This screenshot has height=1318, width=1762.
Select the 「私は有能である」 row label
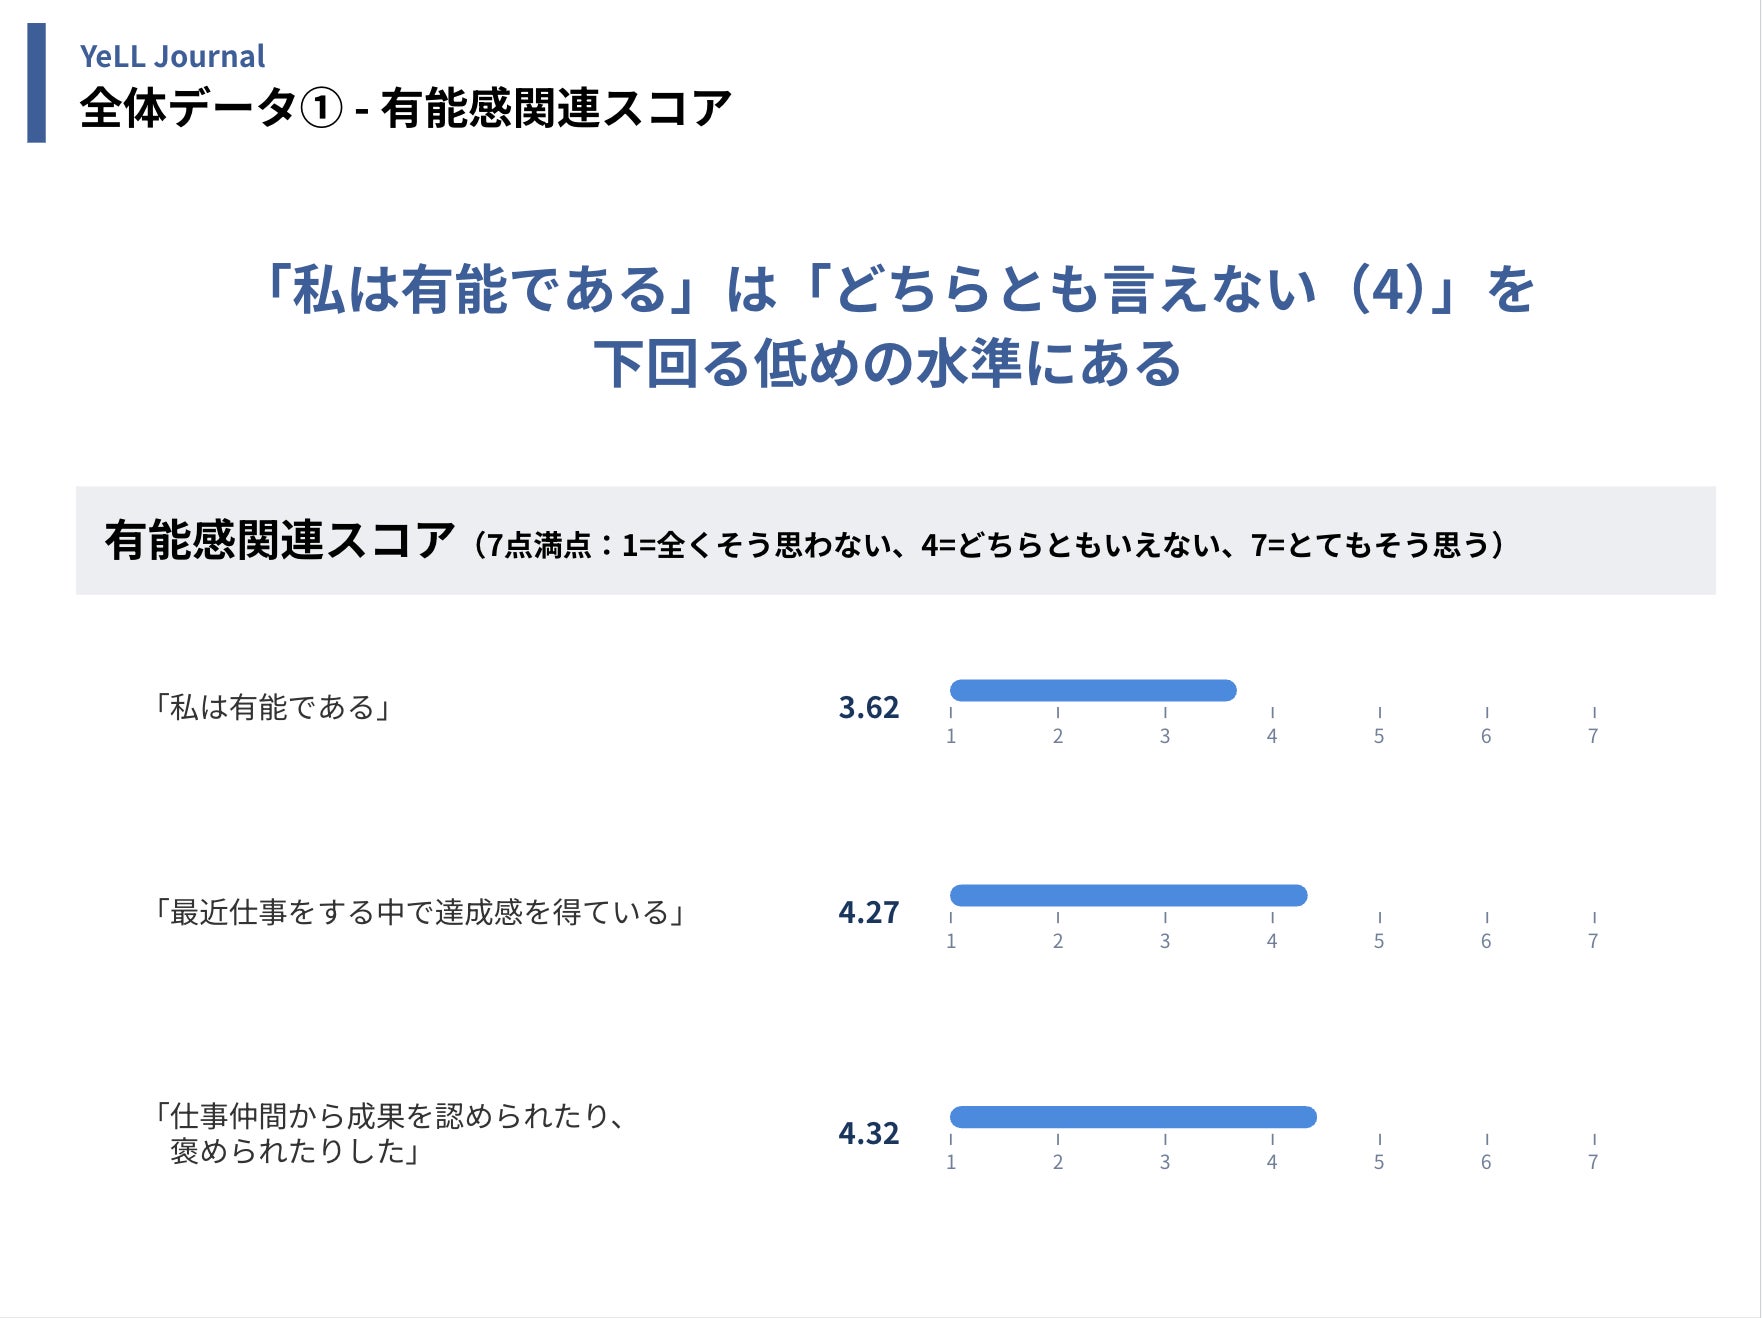tap(272, 708)
